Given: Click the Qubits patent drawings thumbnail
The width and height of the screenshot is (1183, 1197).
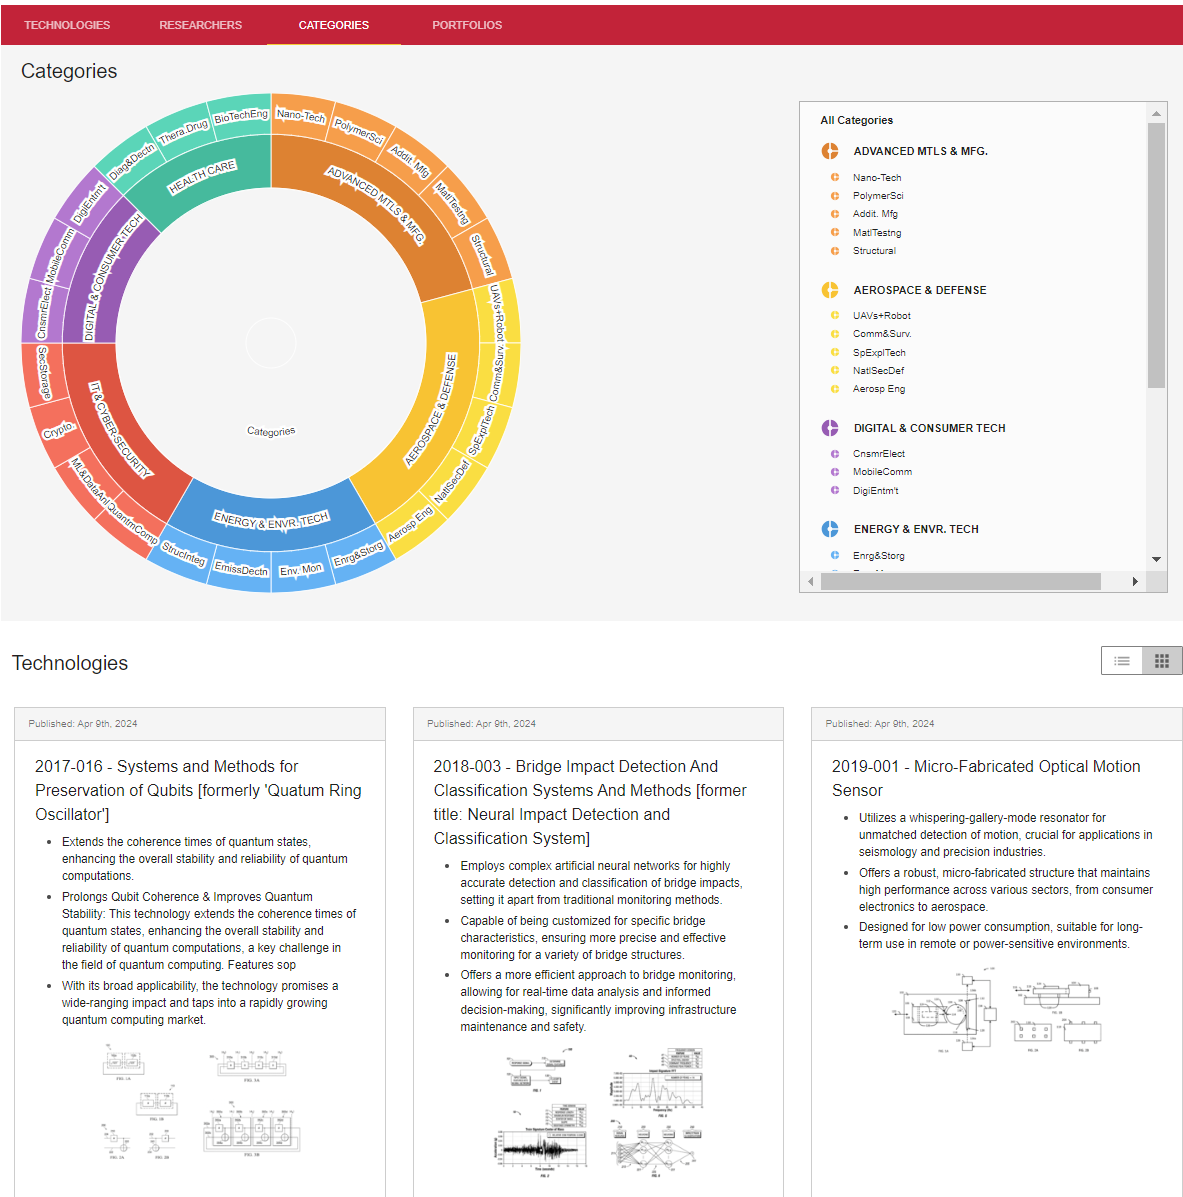Looking at the screenshot, I should click(200, 1102).
